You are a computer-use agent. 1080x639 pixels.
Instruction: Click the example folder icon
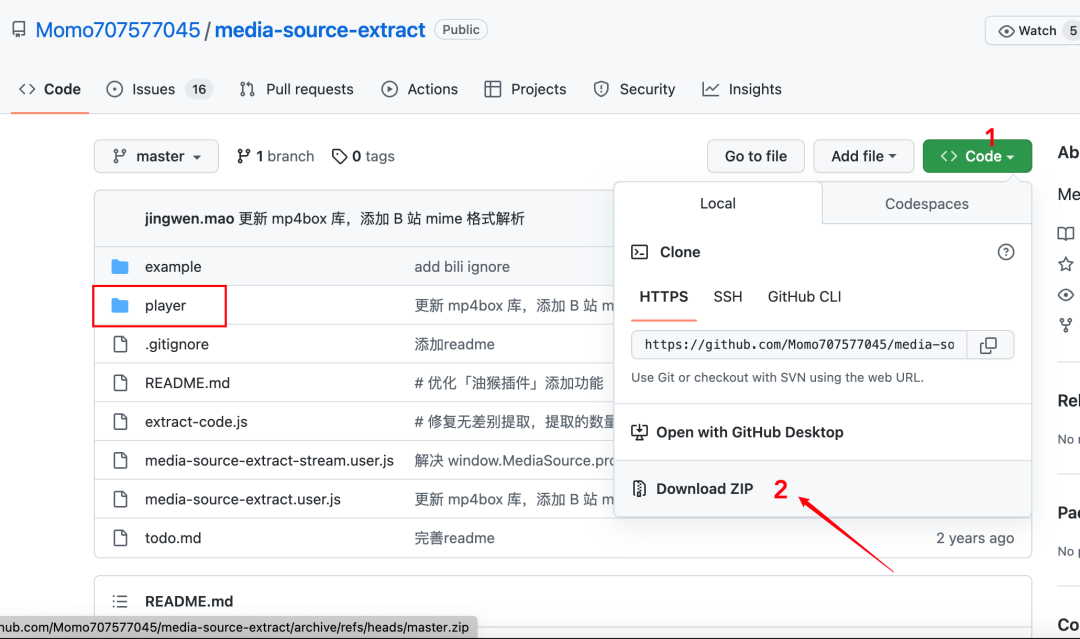click(120, 266)
